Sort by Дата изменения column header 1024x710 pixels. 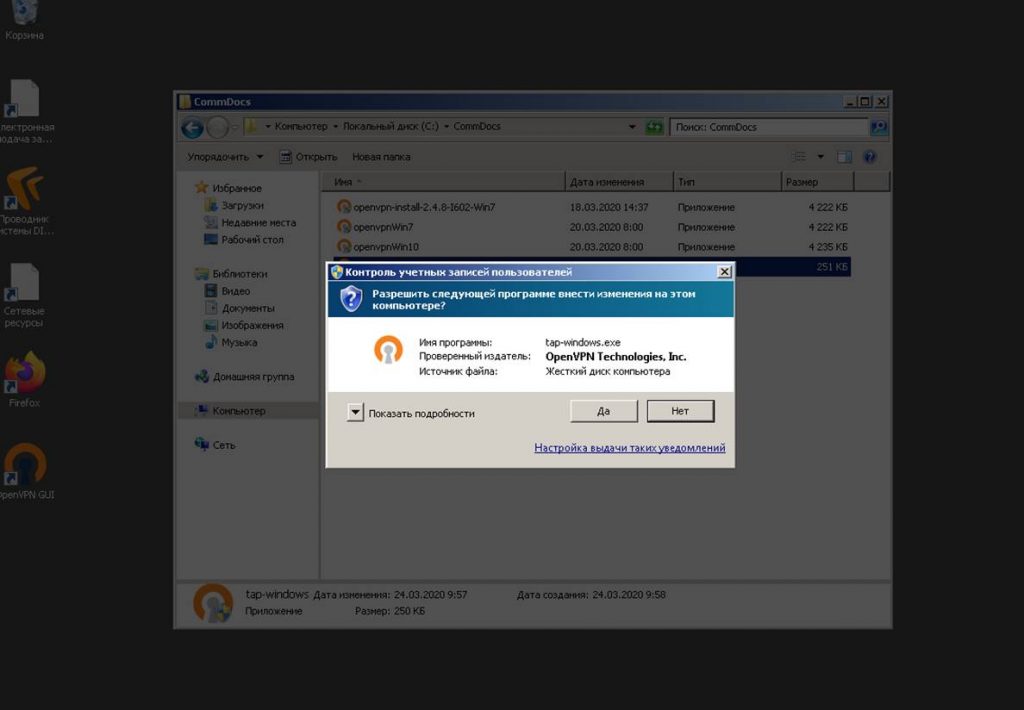click(x=618, y=182)
